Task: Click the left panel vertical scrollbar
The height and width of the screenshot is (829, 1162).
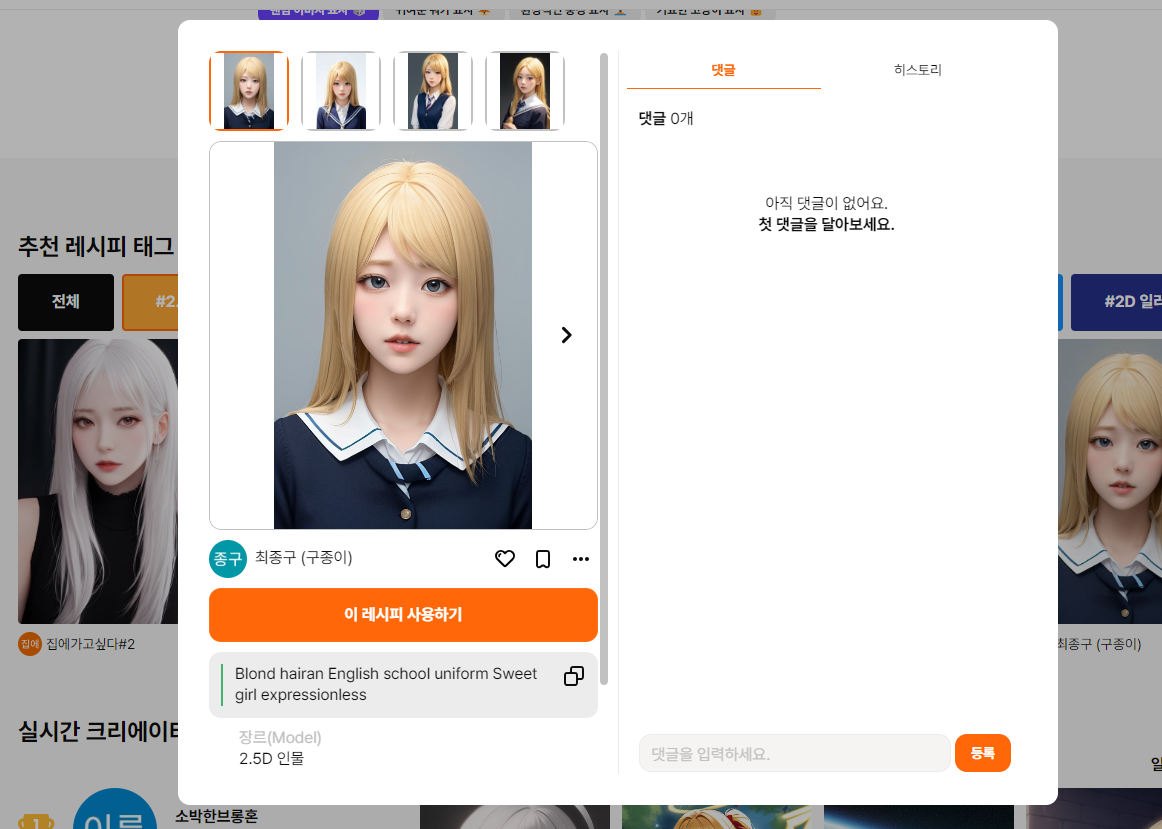Action: (604, 369)
